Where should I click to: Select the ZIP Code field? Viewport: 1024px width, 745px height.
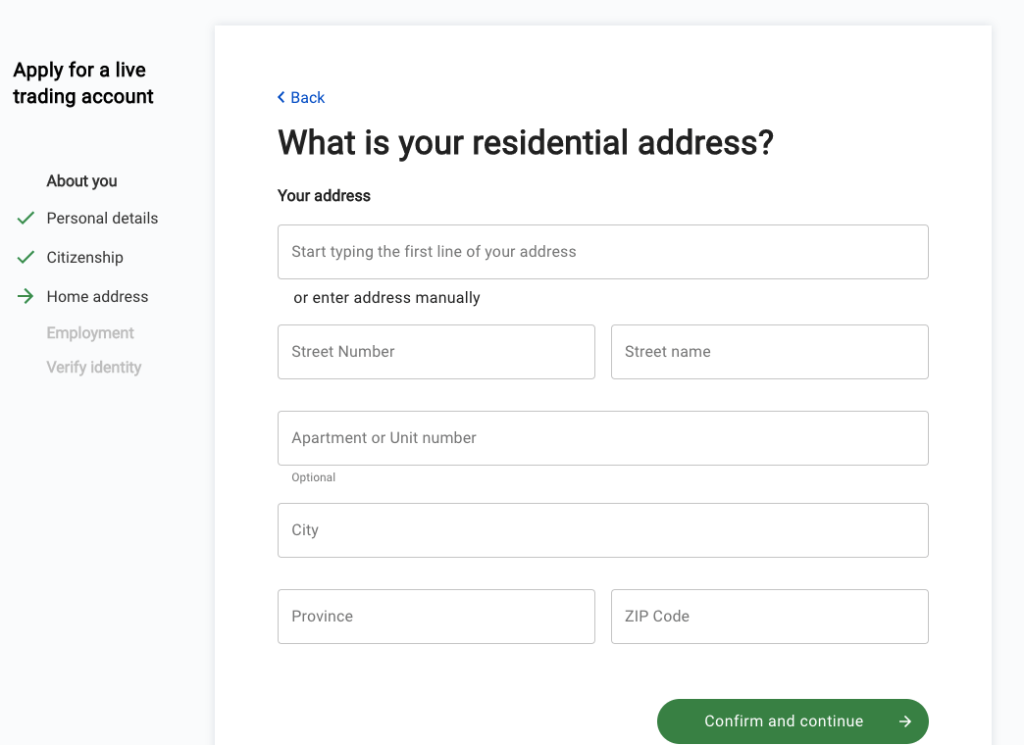(769, 616)
